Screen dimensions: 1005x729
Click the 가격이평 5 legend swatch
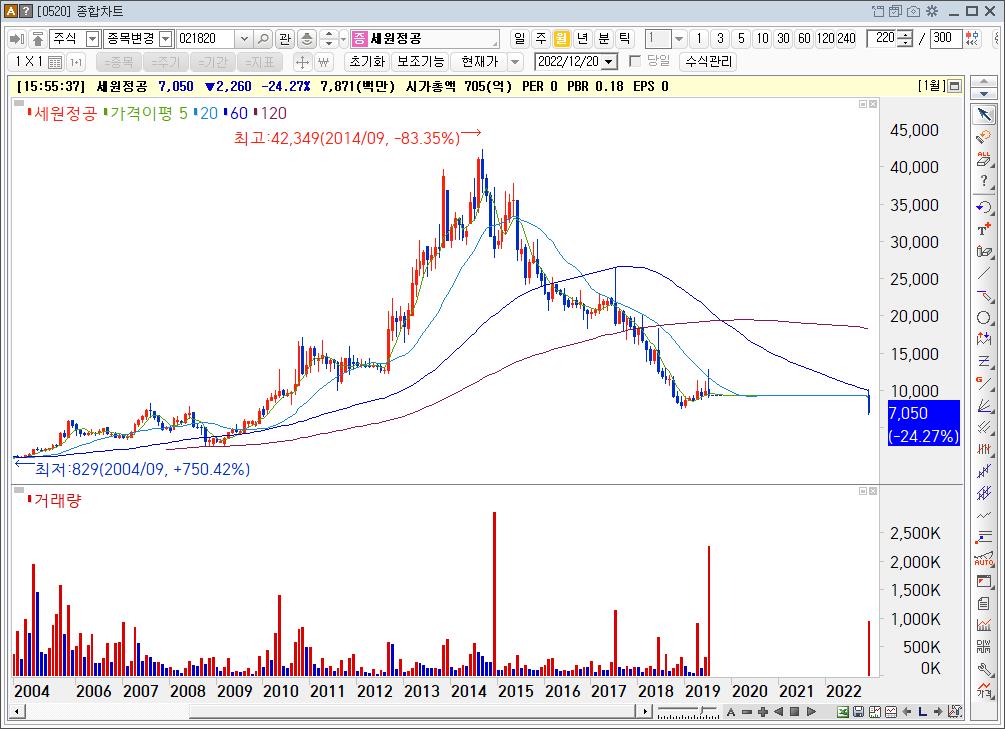pyautogui.click(x=106, y=113)
